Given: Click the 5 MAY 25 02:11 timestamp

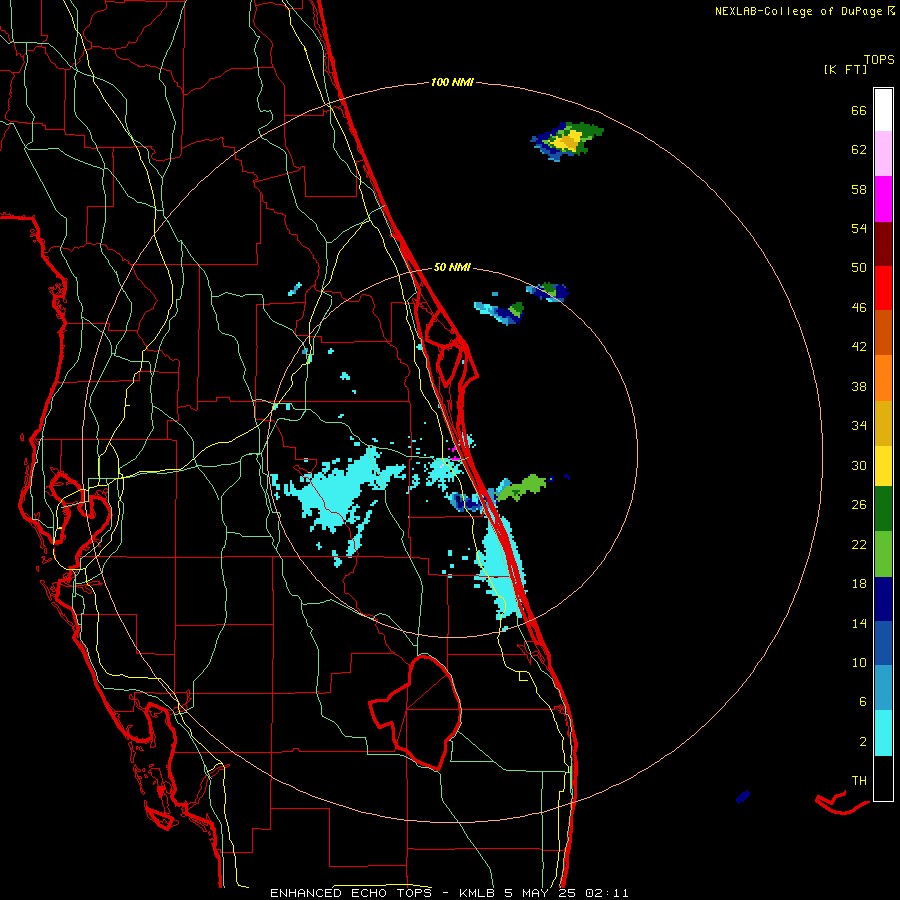Looking at the screenshot, I should [567, 893].
